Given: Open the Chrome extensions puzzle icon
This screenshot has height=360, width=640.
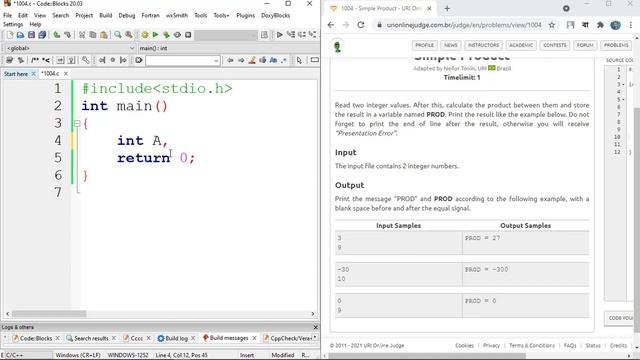Looking at the screenshot, I should [600, 25].
